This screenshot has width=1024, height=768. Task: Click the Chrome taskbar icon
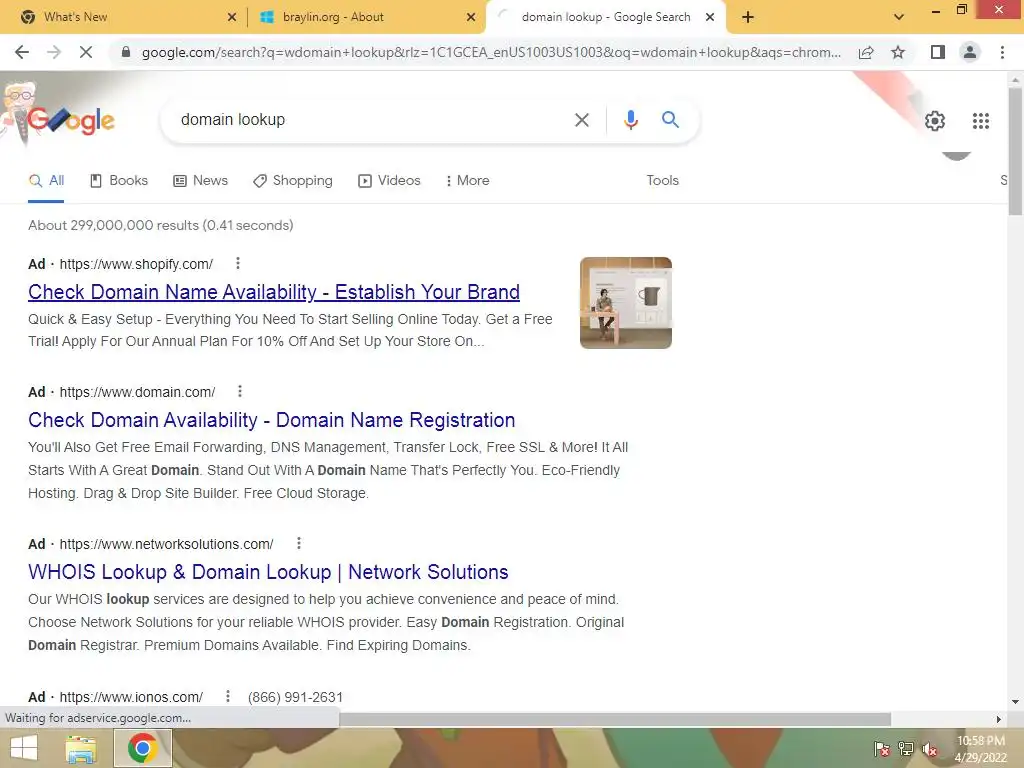142,748
